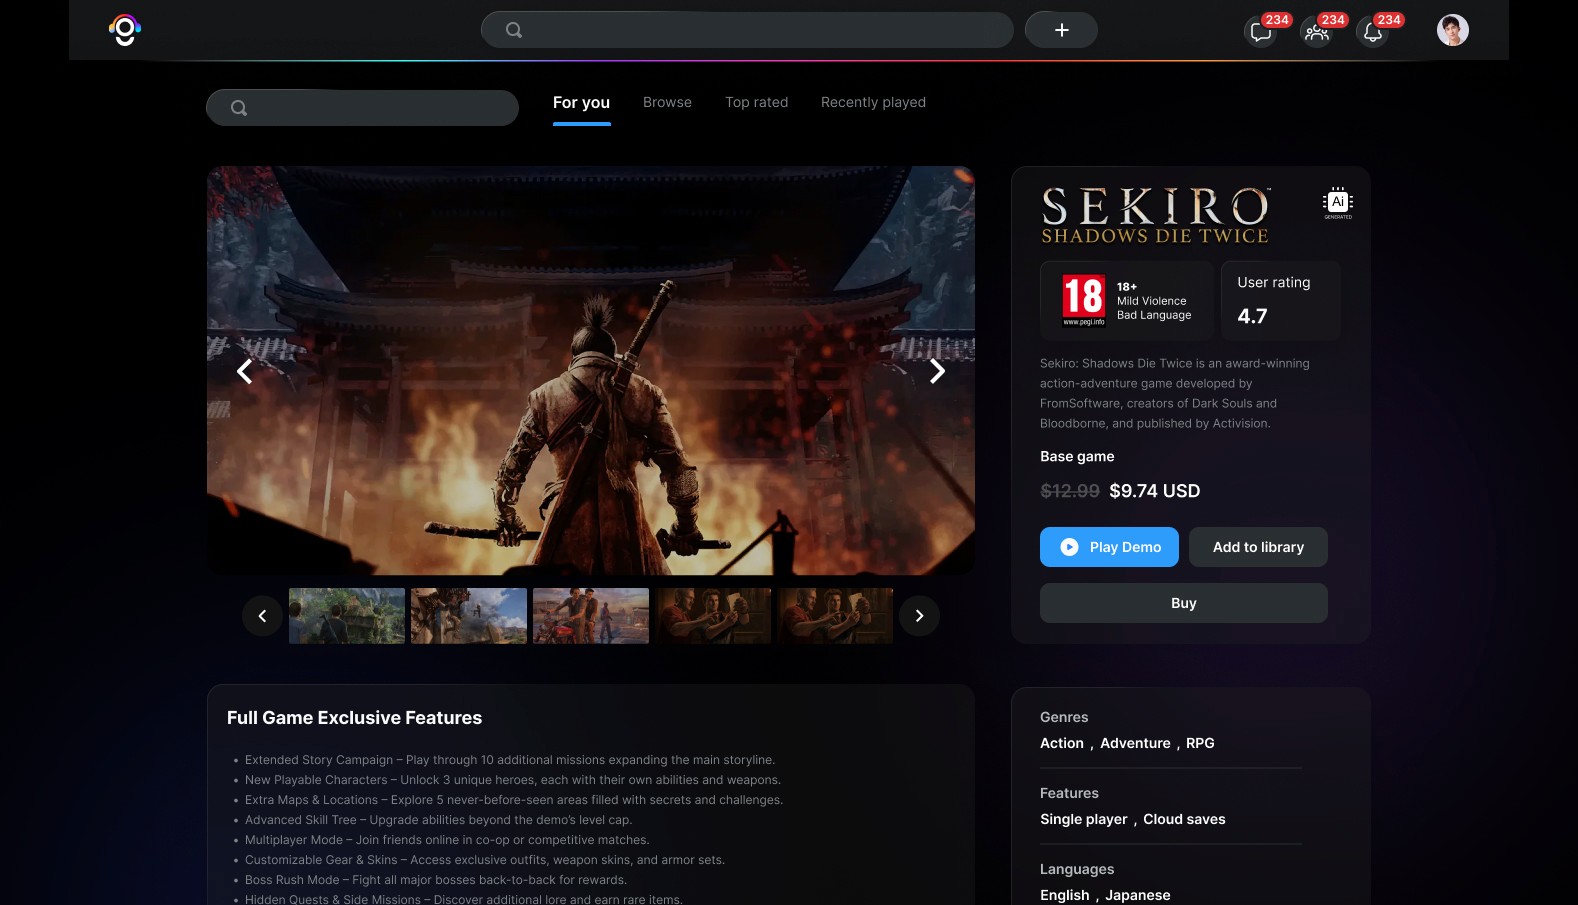Viewport: 1578px width, 905px height.
Task: Click the Sekiro Shadows Die Twice logo
Action: 1156,216
